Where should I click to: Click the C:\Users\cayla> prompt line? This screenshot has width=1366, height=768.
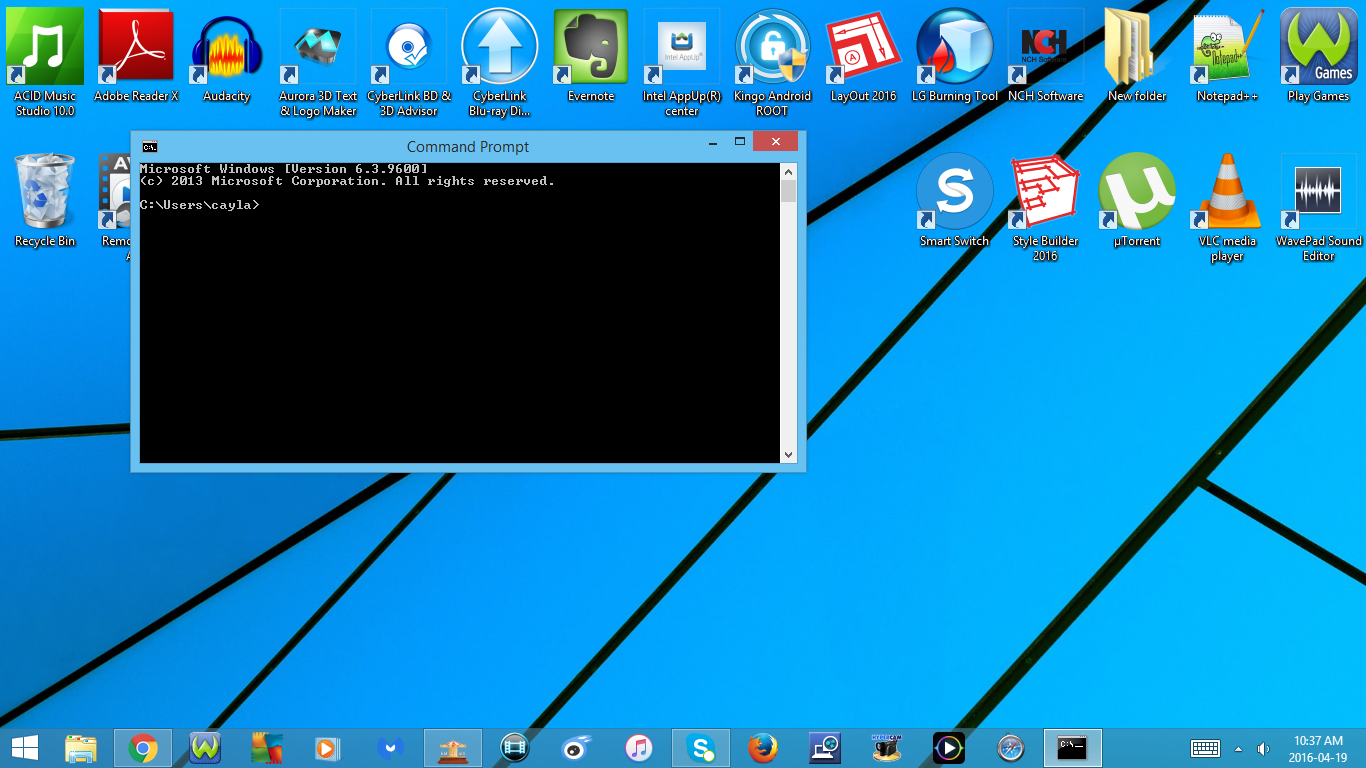point(200,205)
